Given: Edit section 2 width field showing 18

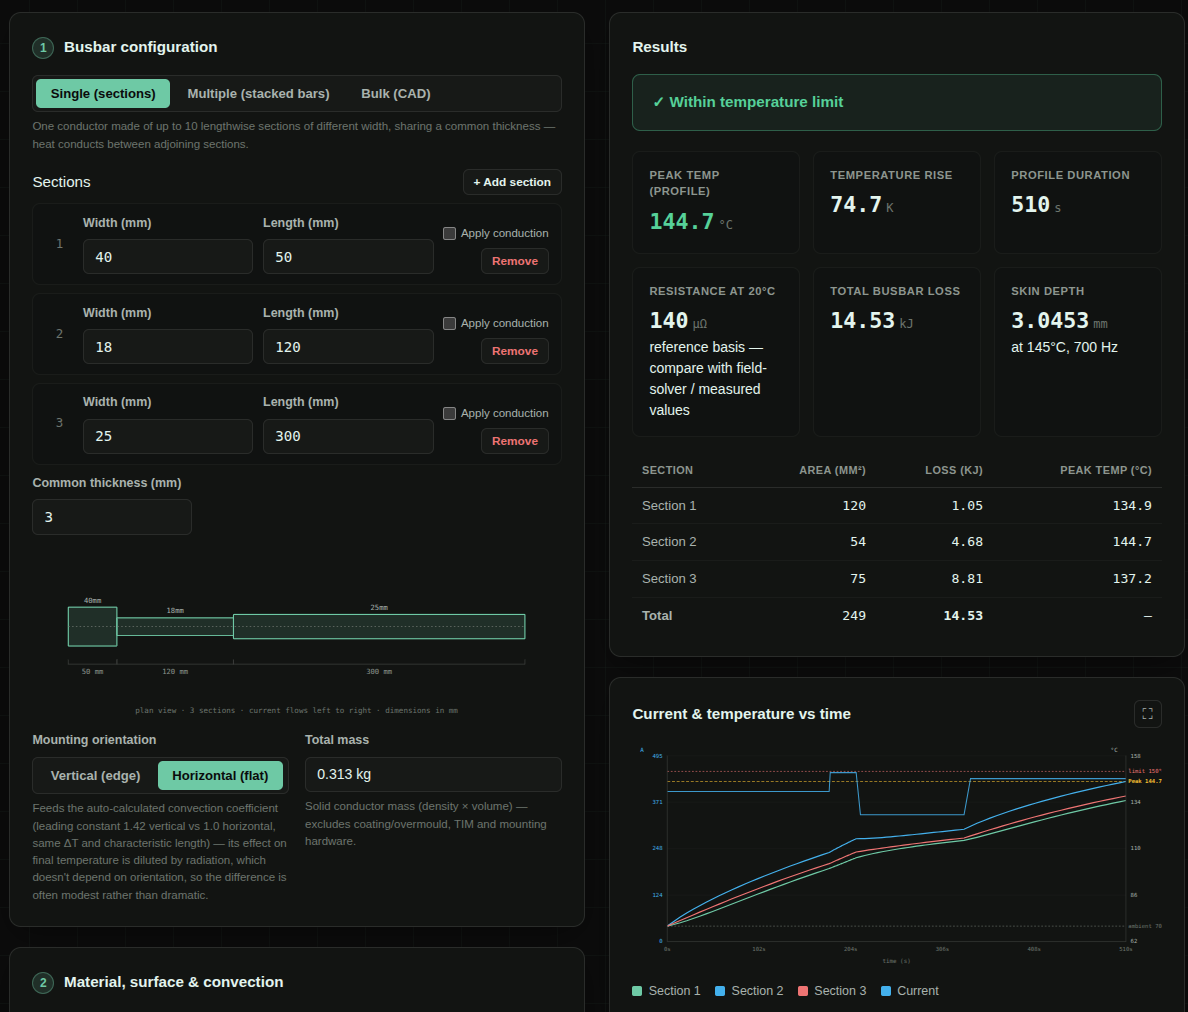Looking at the screenshot, I should coord(167,347).
